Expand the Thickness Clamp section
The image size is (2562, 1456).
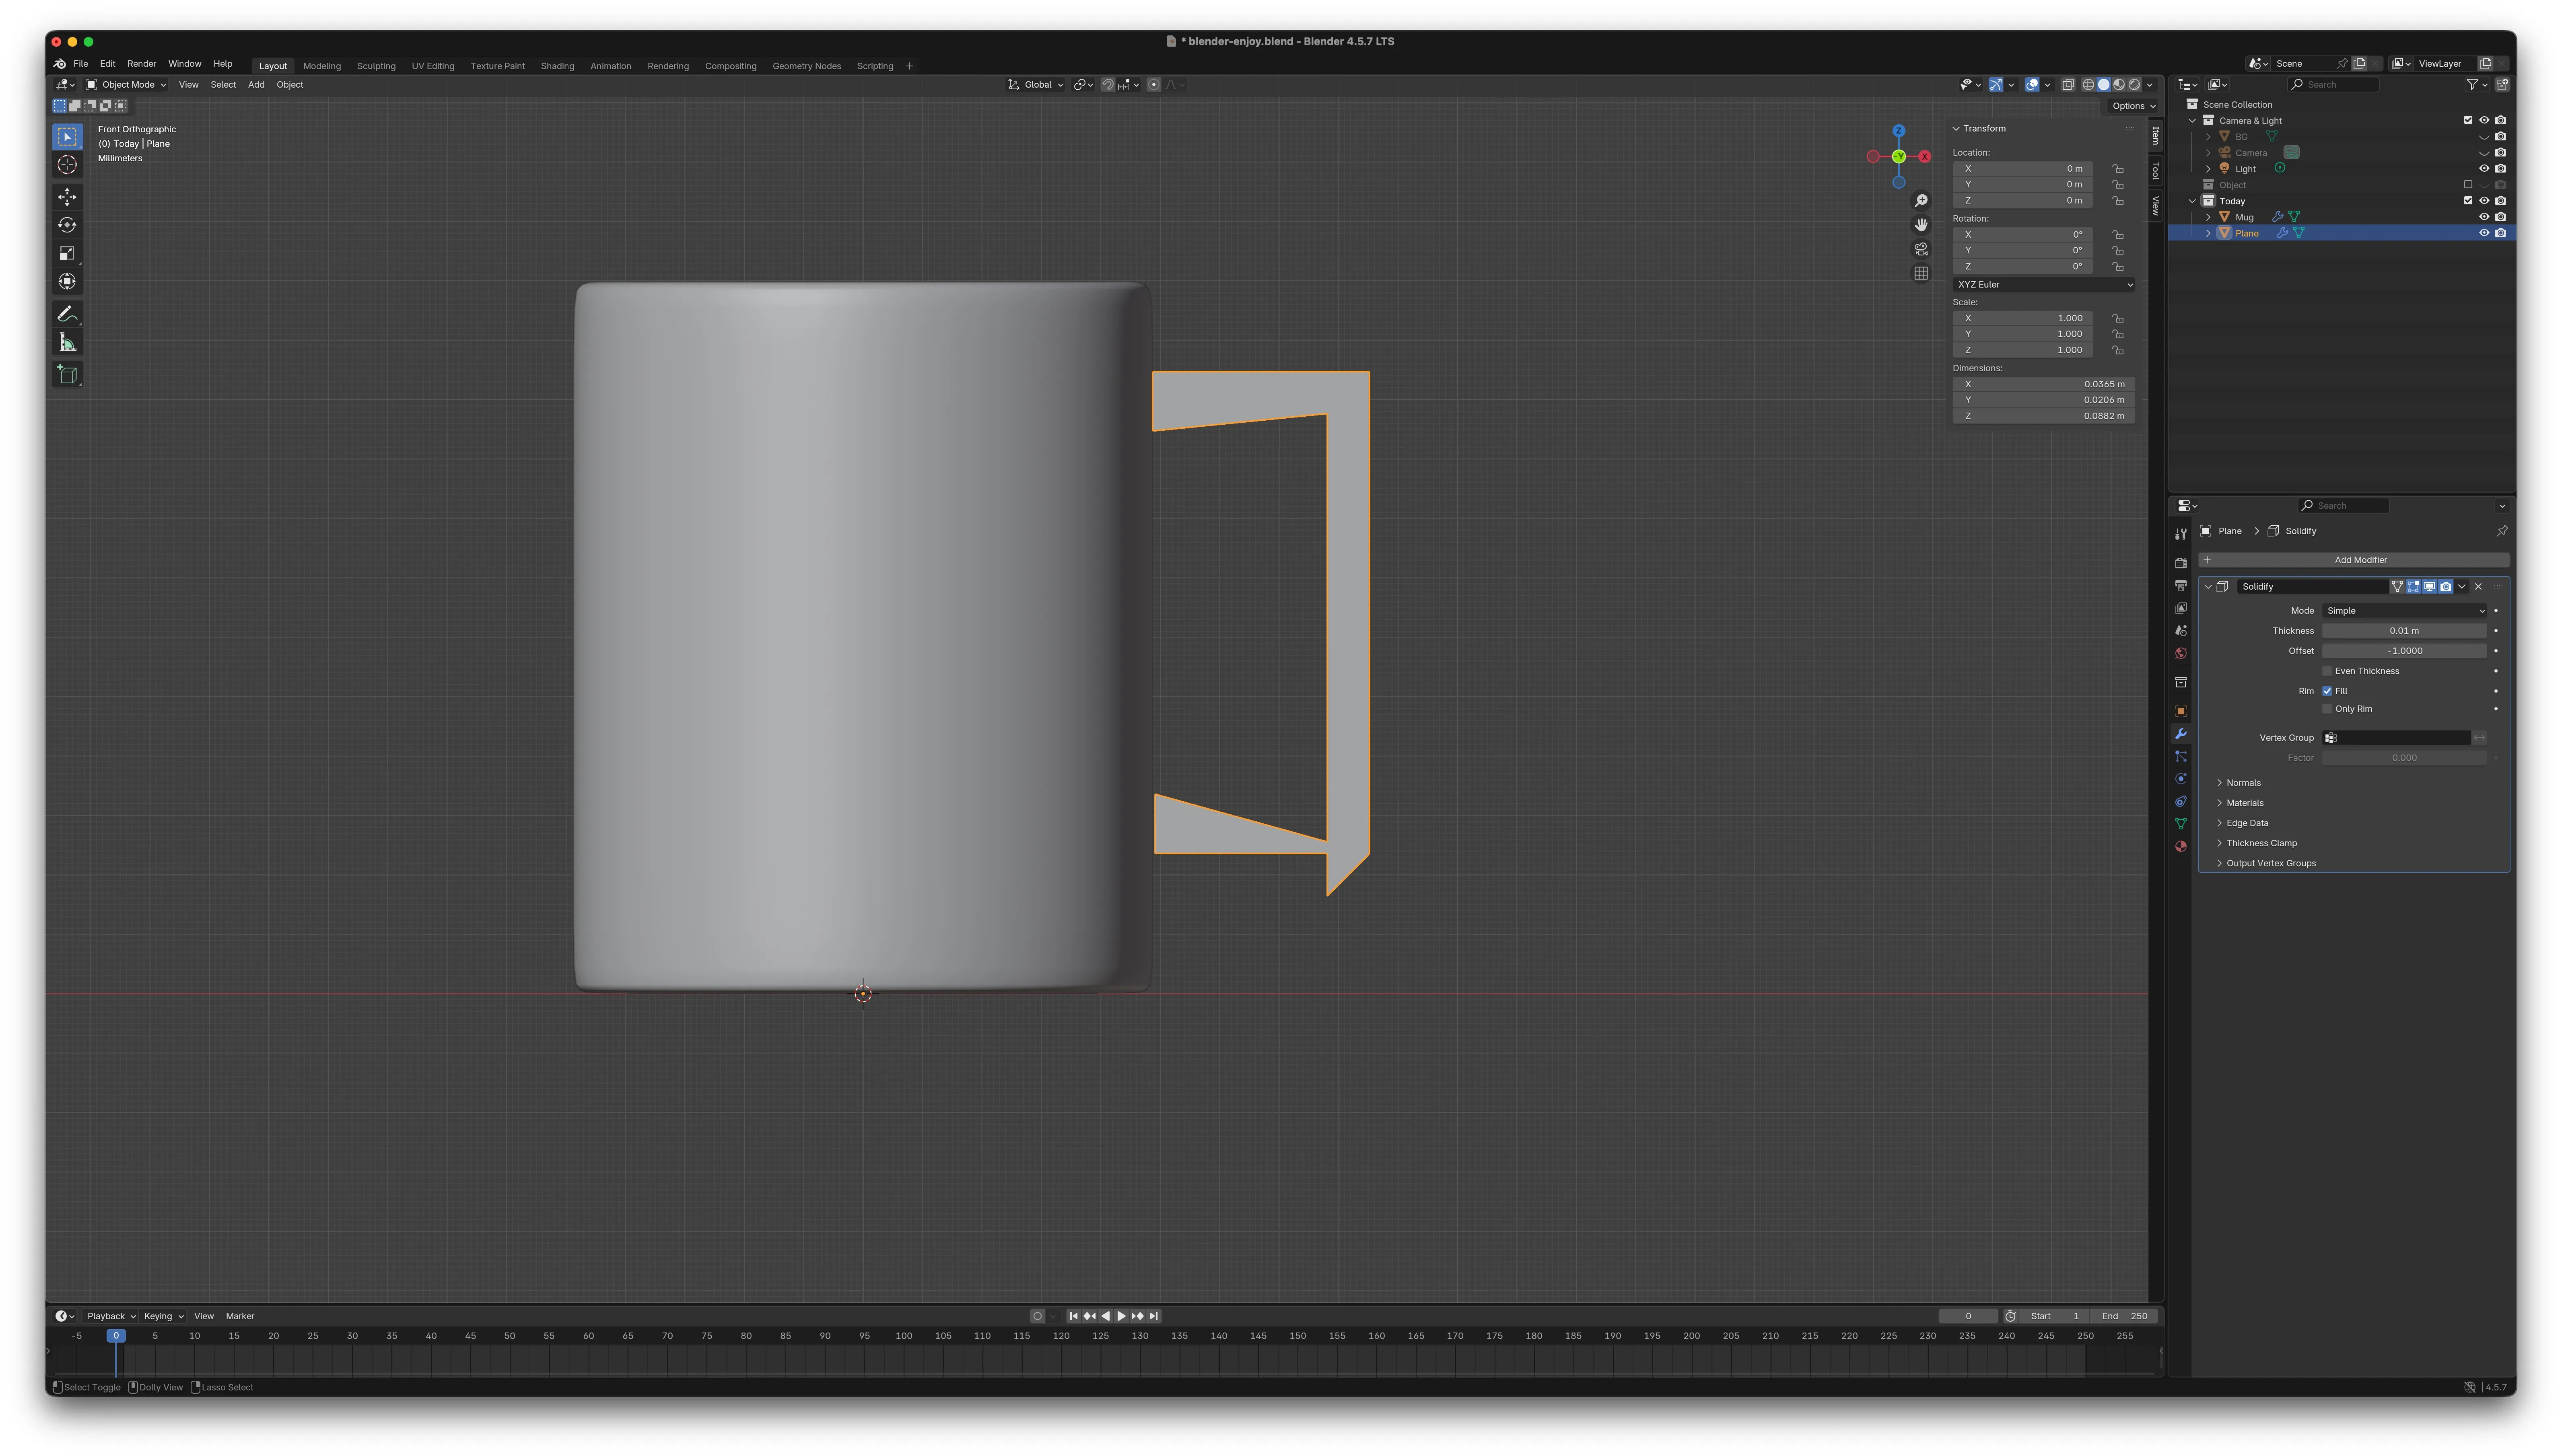click(2261, 843)
